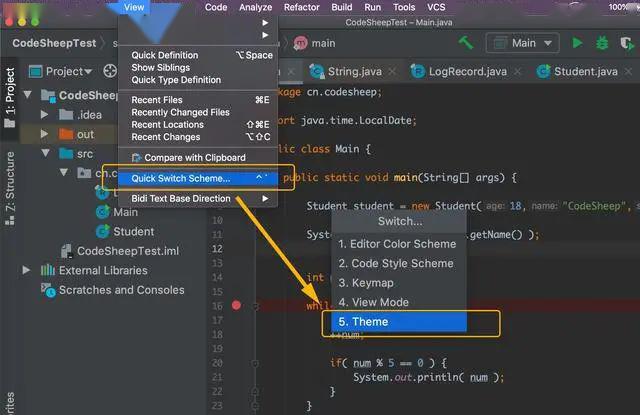Select Scratches and Consoles node
The height and width of the screenshot is (415, 640).
122,290
